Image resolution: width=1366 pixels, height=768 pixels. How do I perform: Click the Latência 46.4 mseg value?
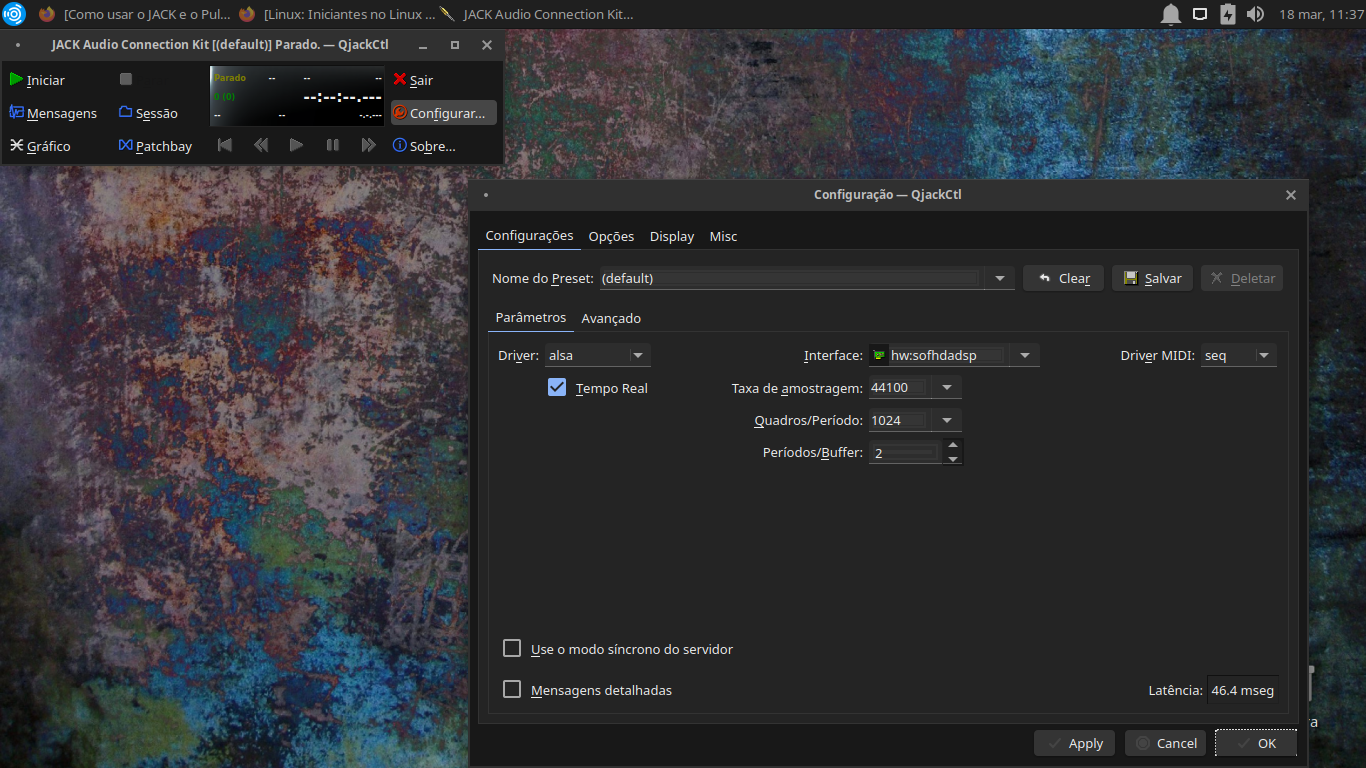(x=1242, y=690)
